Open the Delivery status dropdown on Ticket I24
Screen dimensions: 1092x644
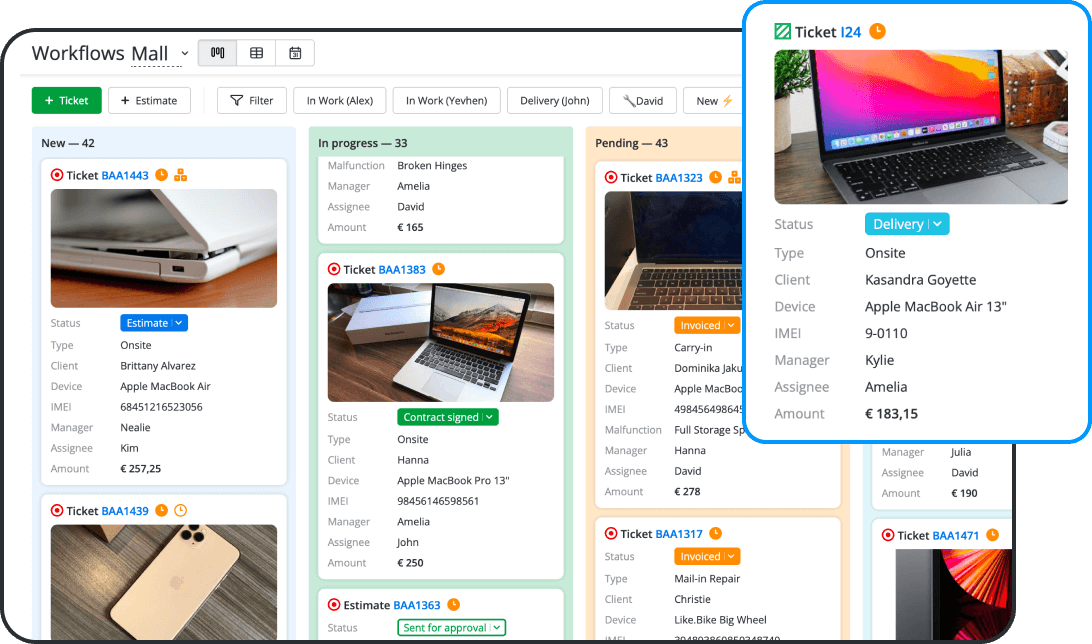pos(937,225)
